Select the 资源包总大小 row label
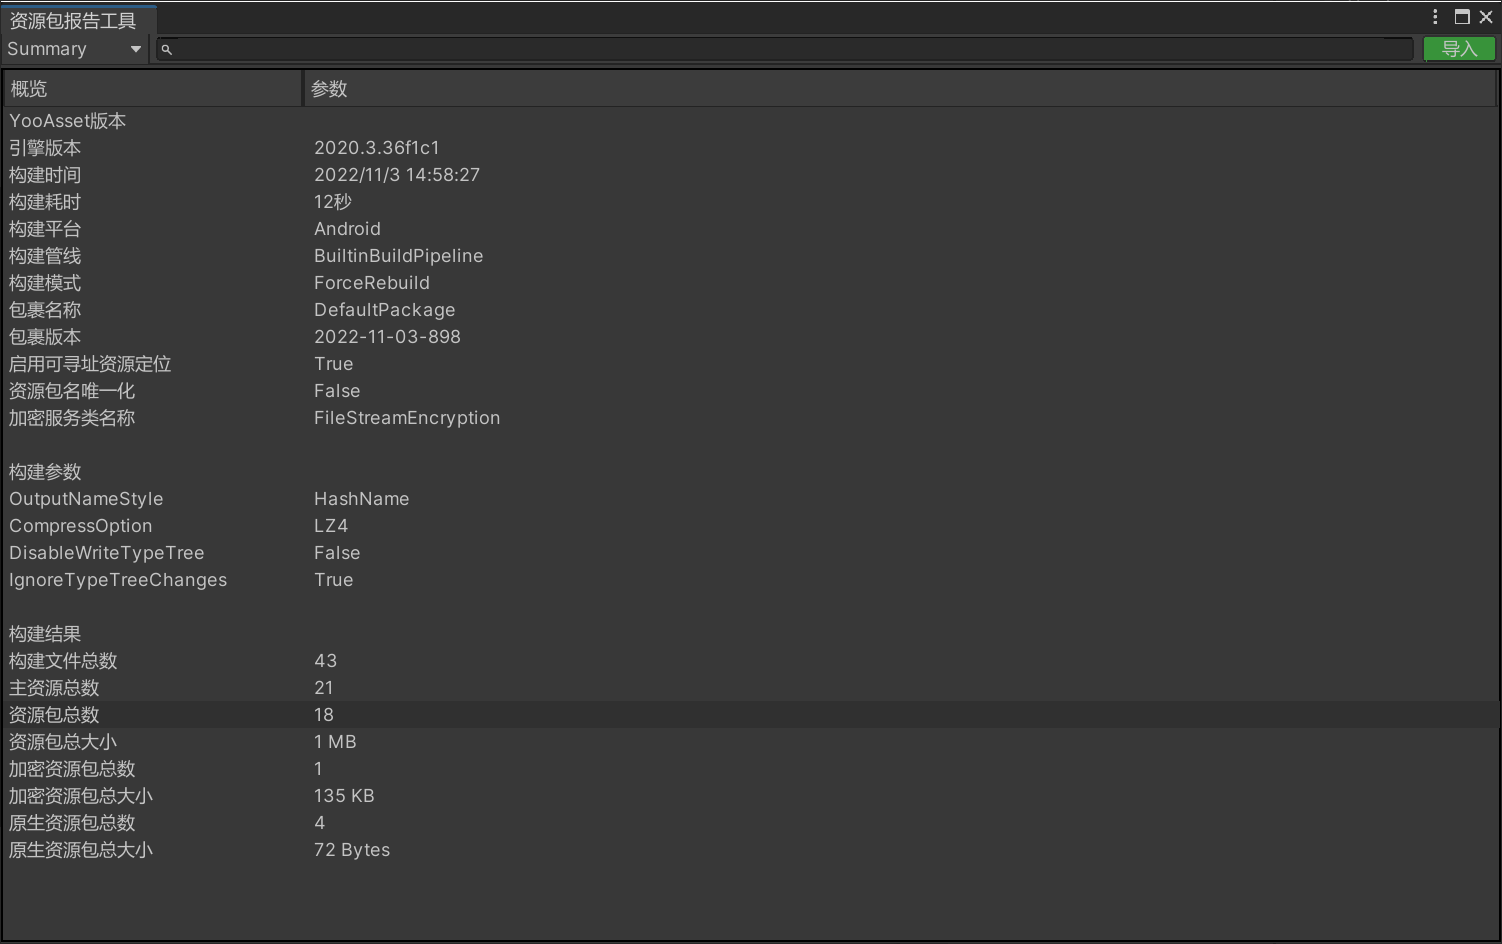This screenshot has height=944, width=1502. 63,742
